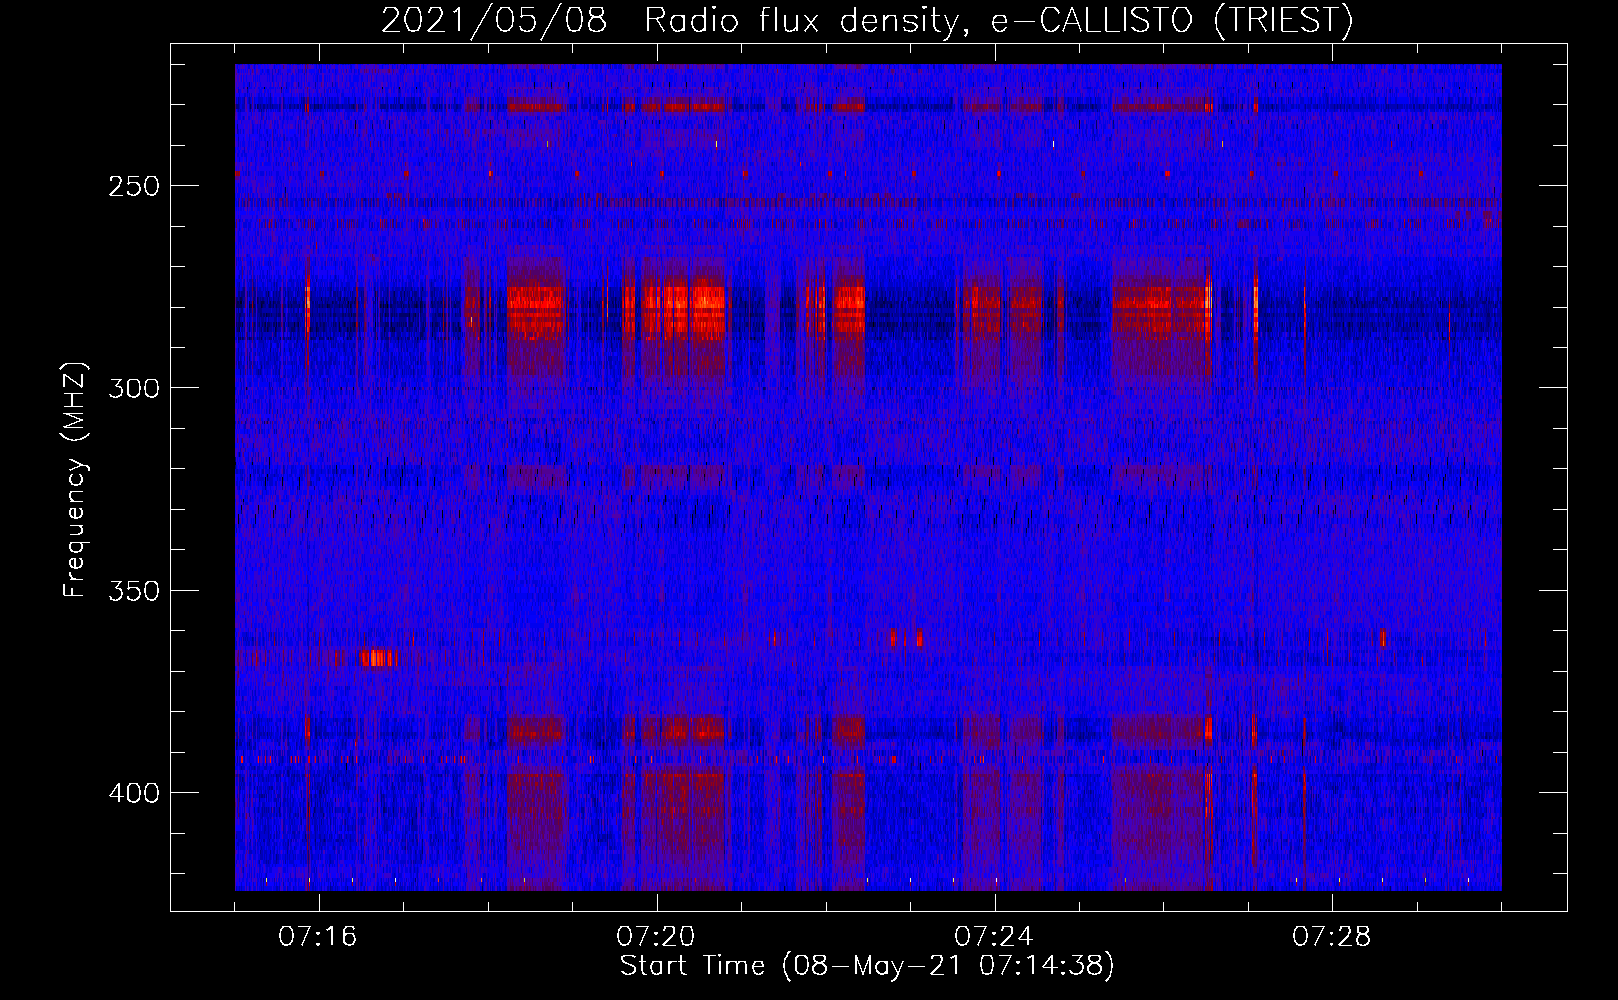Click the 250 frequency tick label
This screenshot has height=1000, width=1618.
tap(134, 186)
